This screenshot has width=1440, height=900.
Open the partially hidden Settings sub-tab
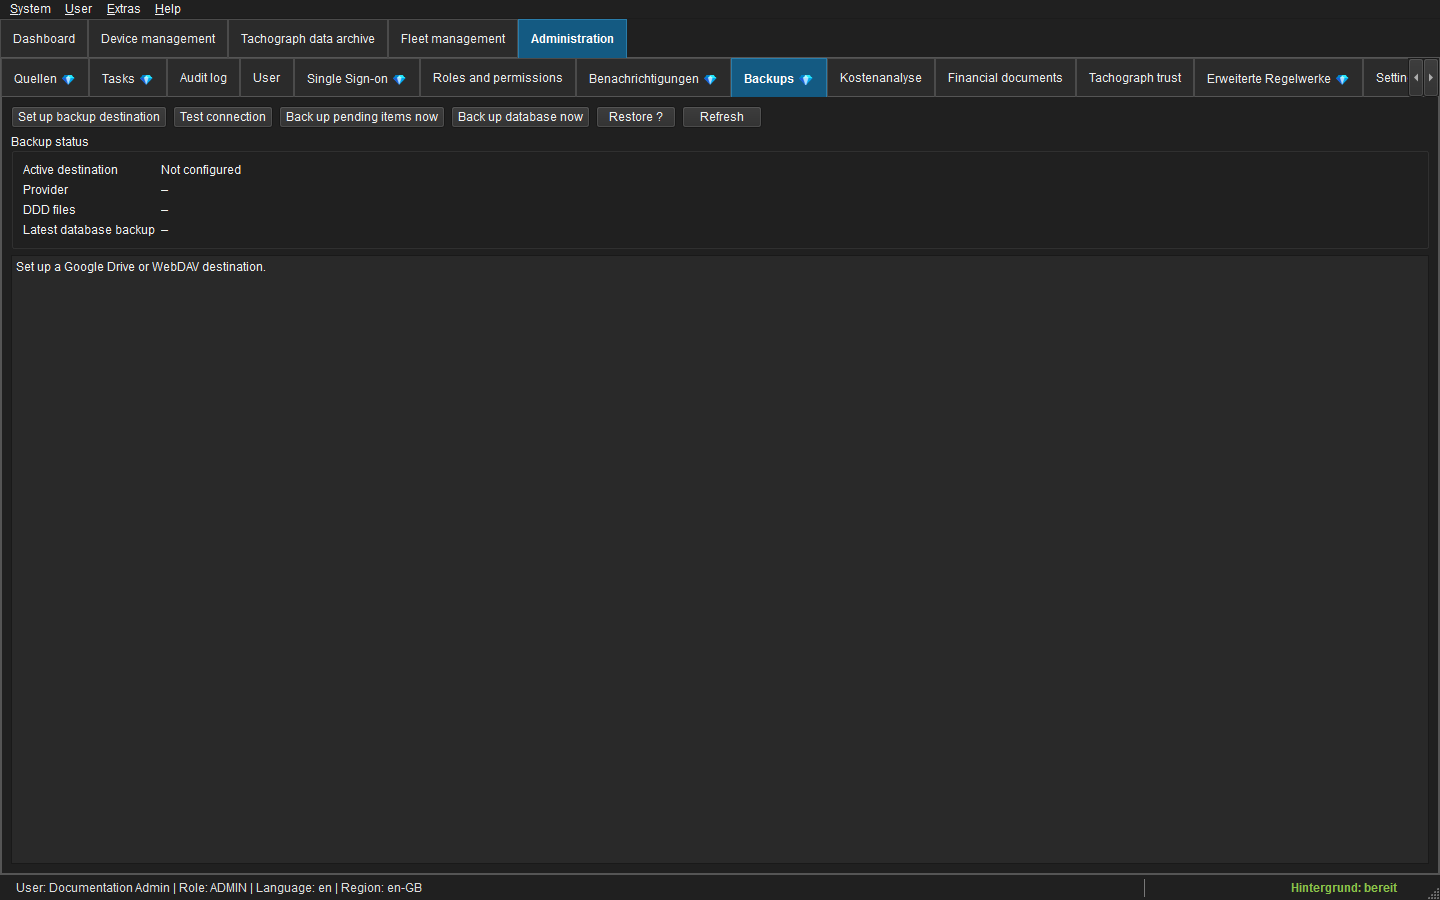coord(1387,78)
